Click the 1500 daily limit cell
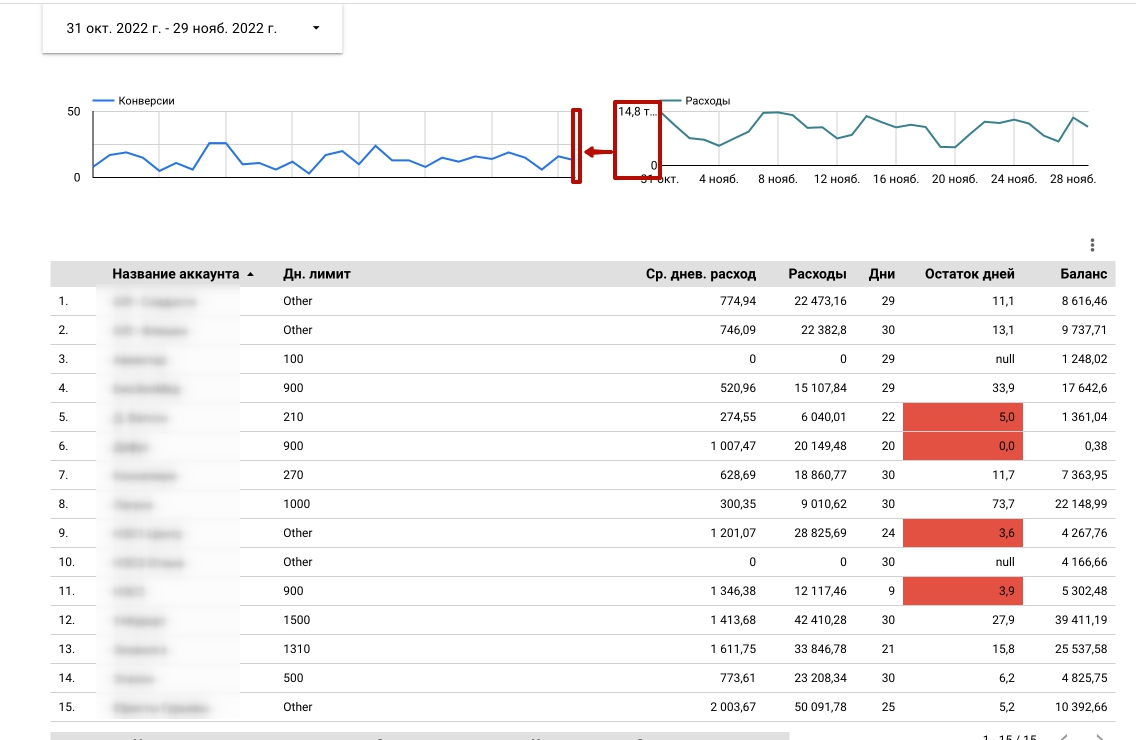This screenshot has width=1136, height=740. click(297, 620)
